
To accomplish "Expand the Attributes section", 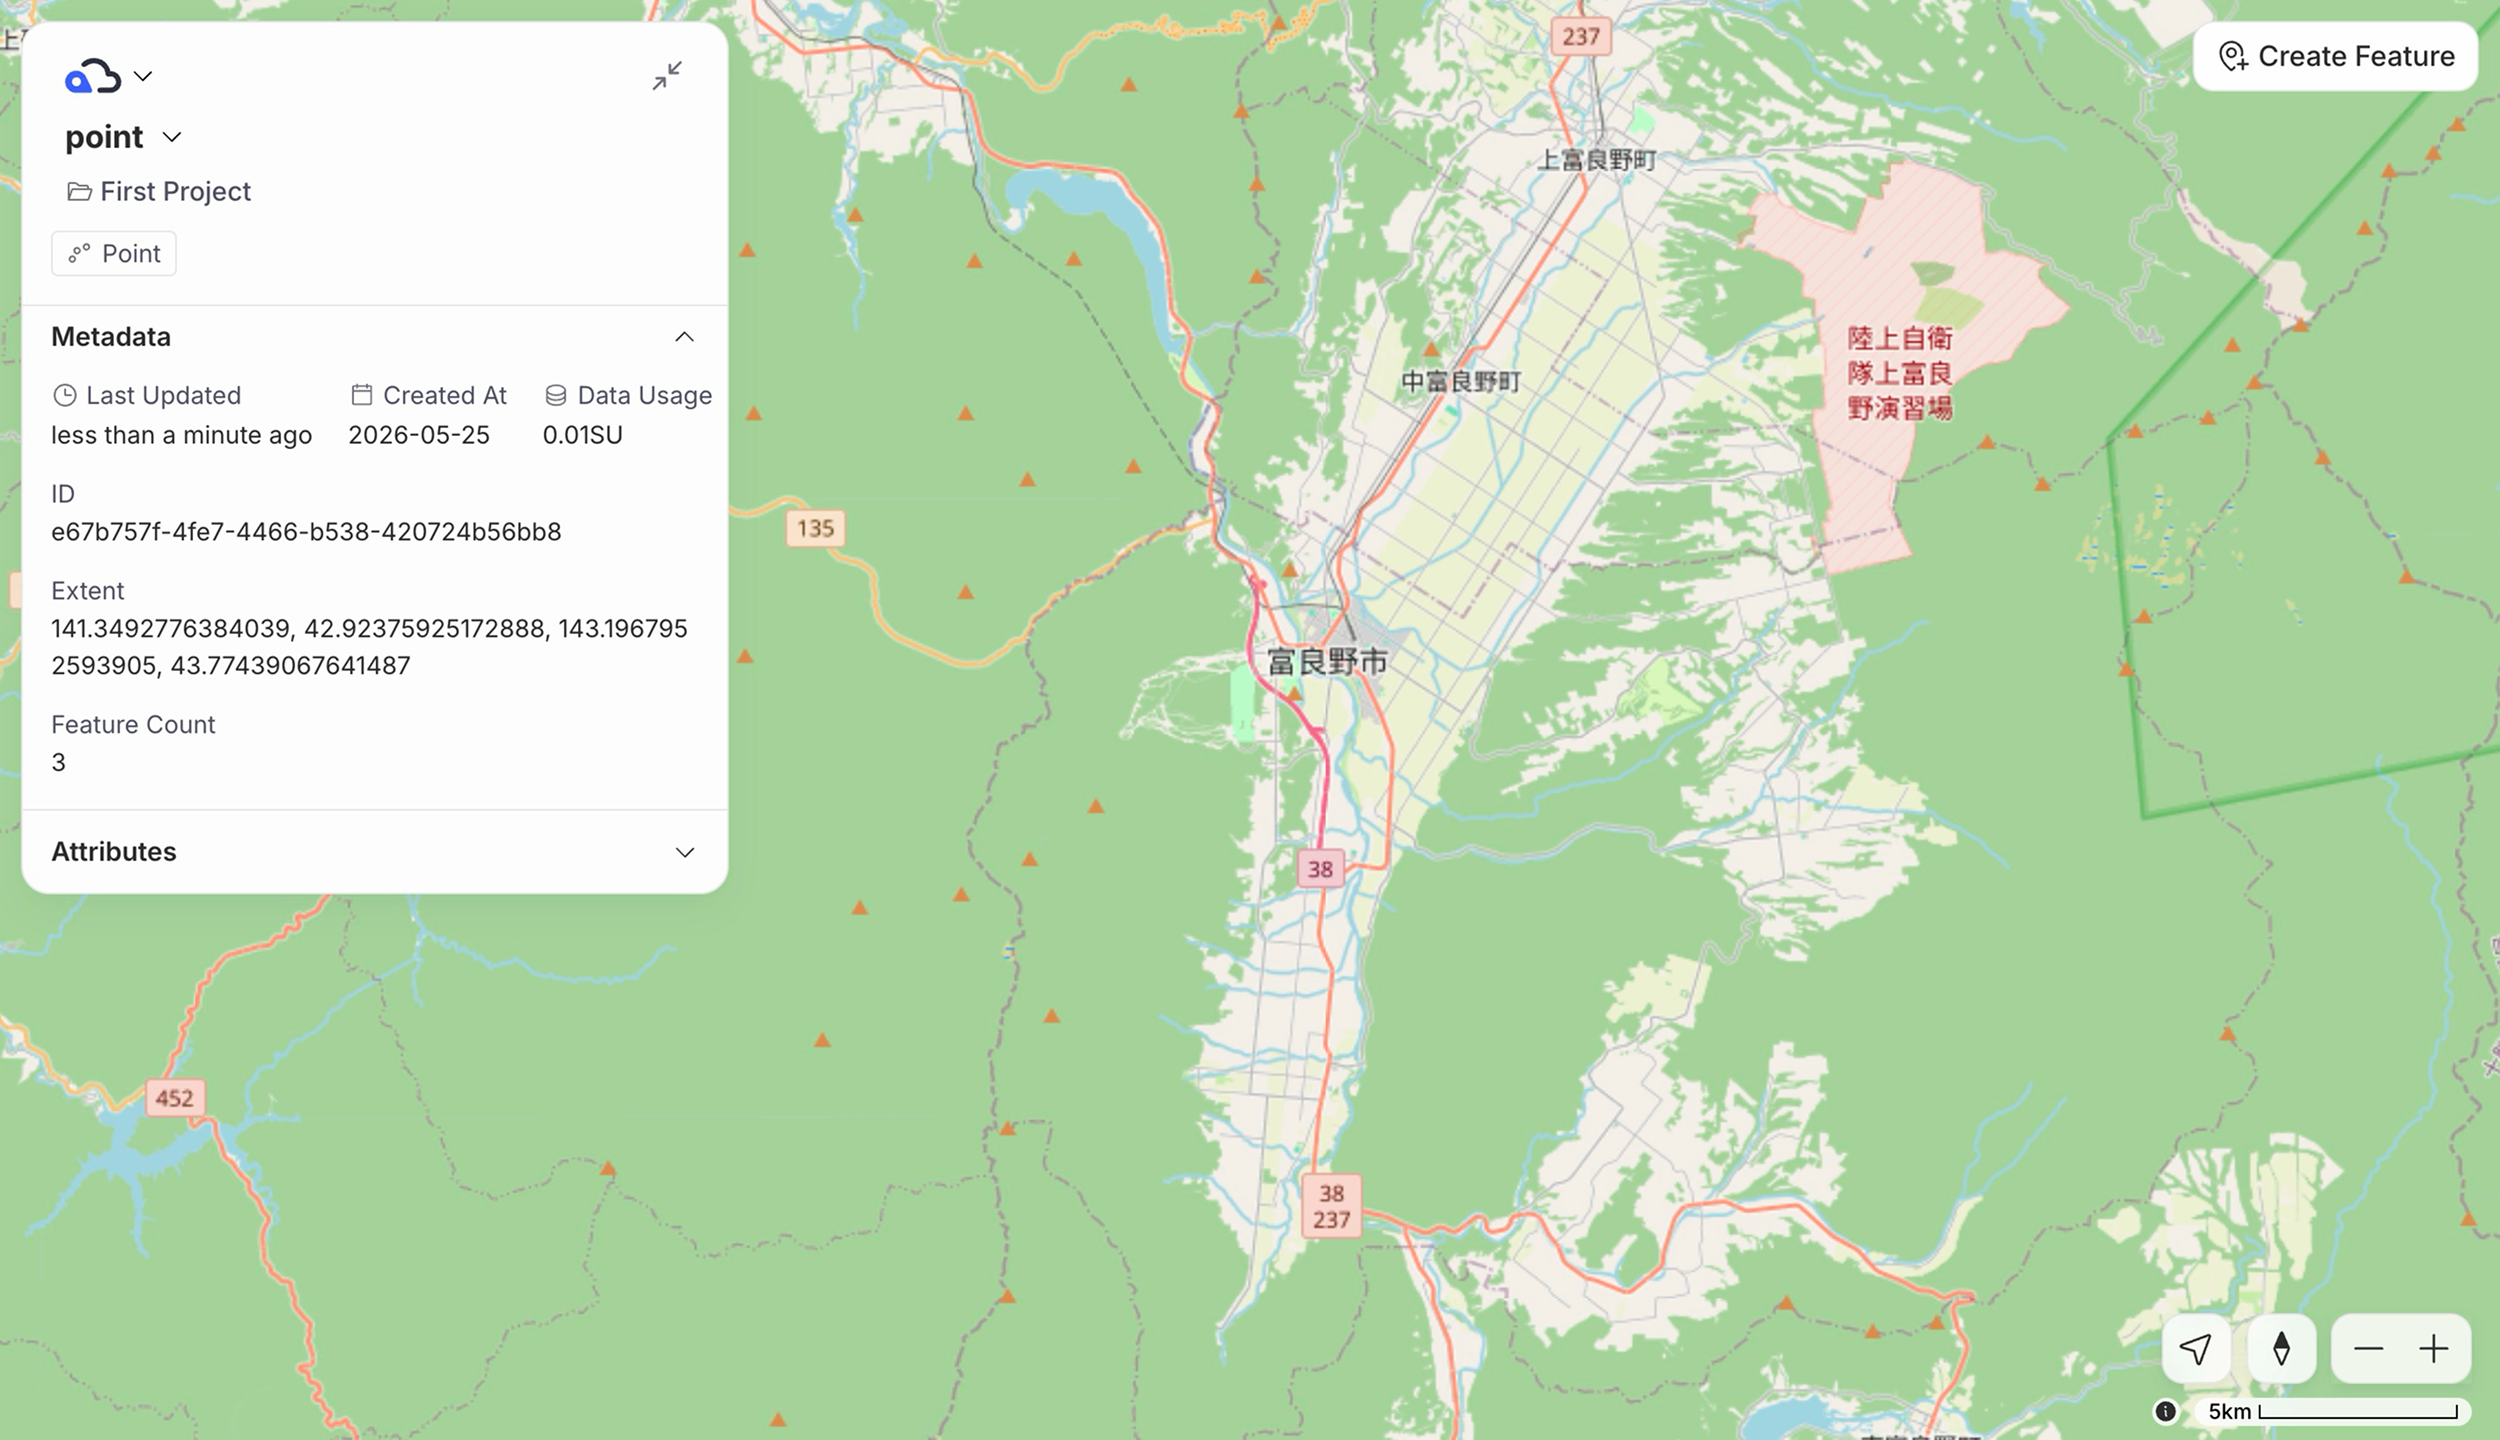I will tap(684, 852).
